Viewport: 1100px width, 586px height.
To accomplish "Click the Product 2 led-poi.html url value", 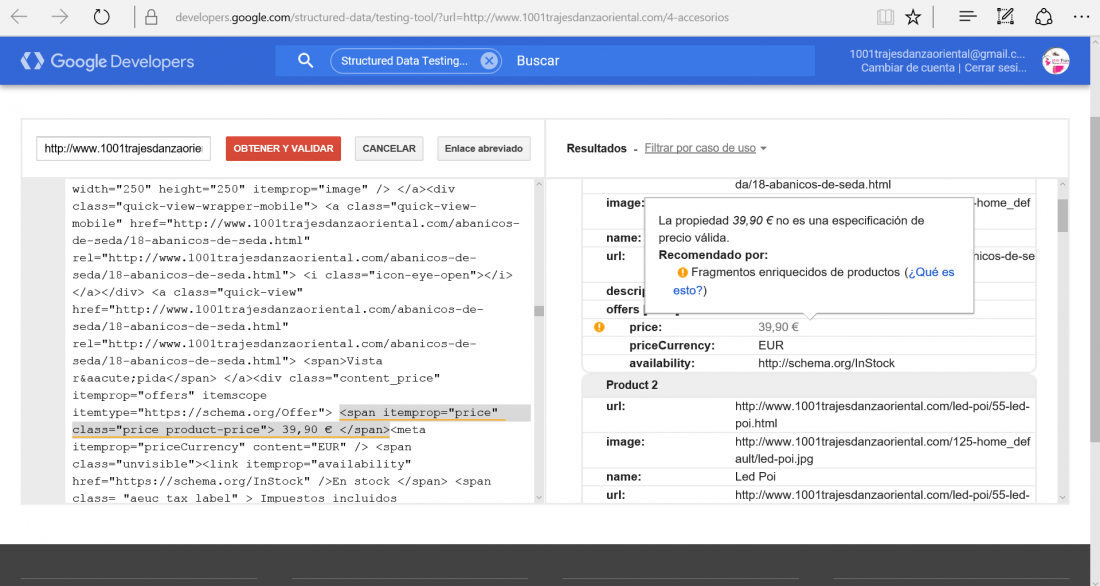I will pos(882,415).
